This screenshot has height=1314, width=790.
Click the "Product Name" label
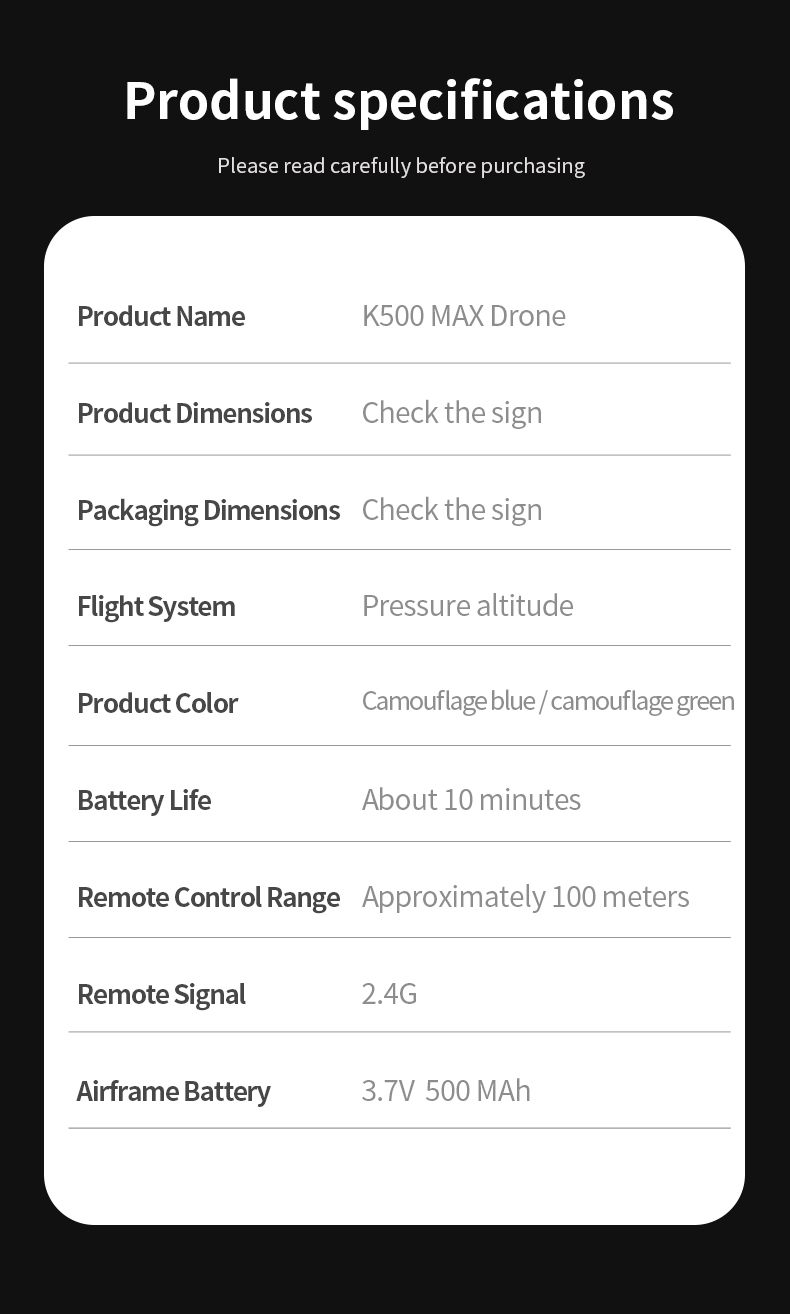pos(161,316)
